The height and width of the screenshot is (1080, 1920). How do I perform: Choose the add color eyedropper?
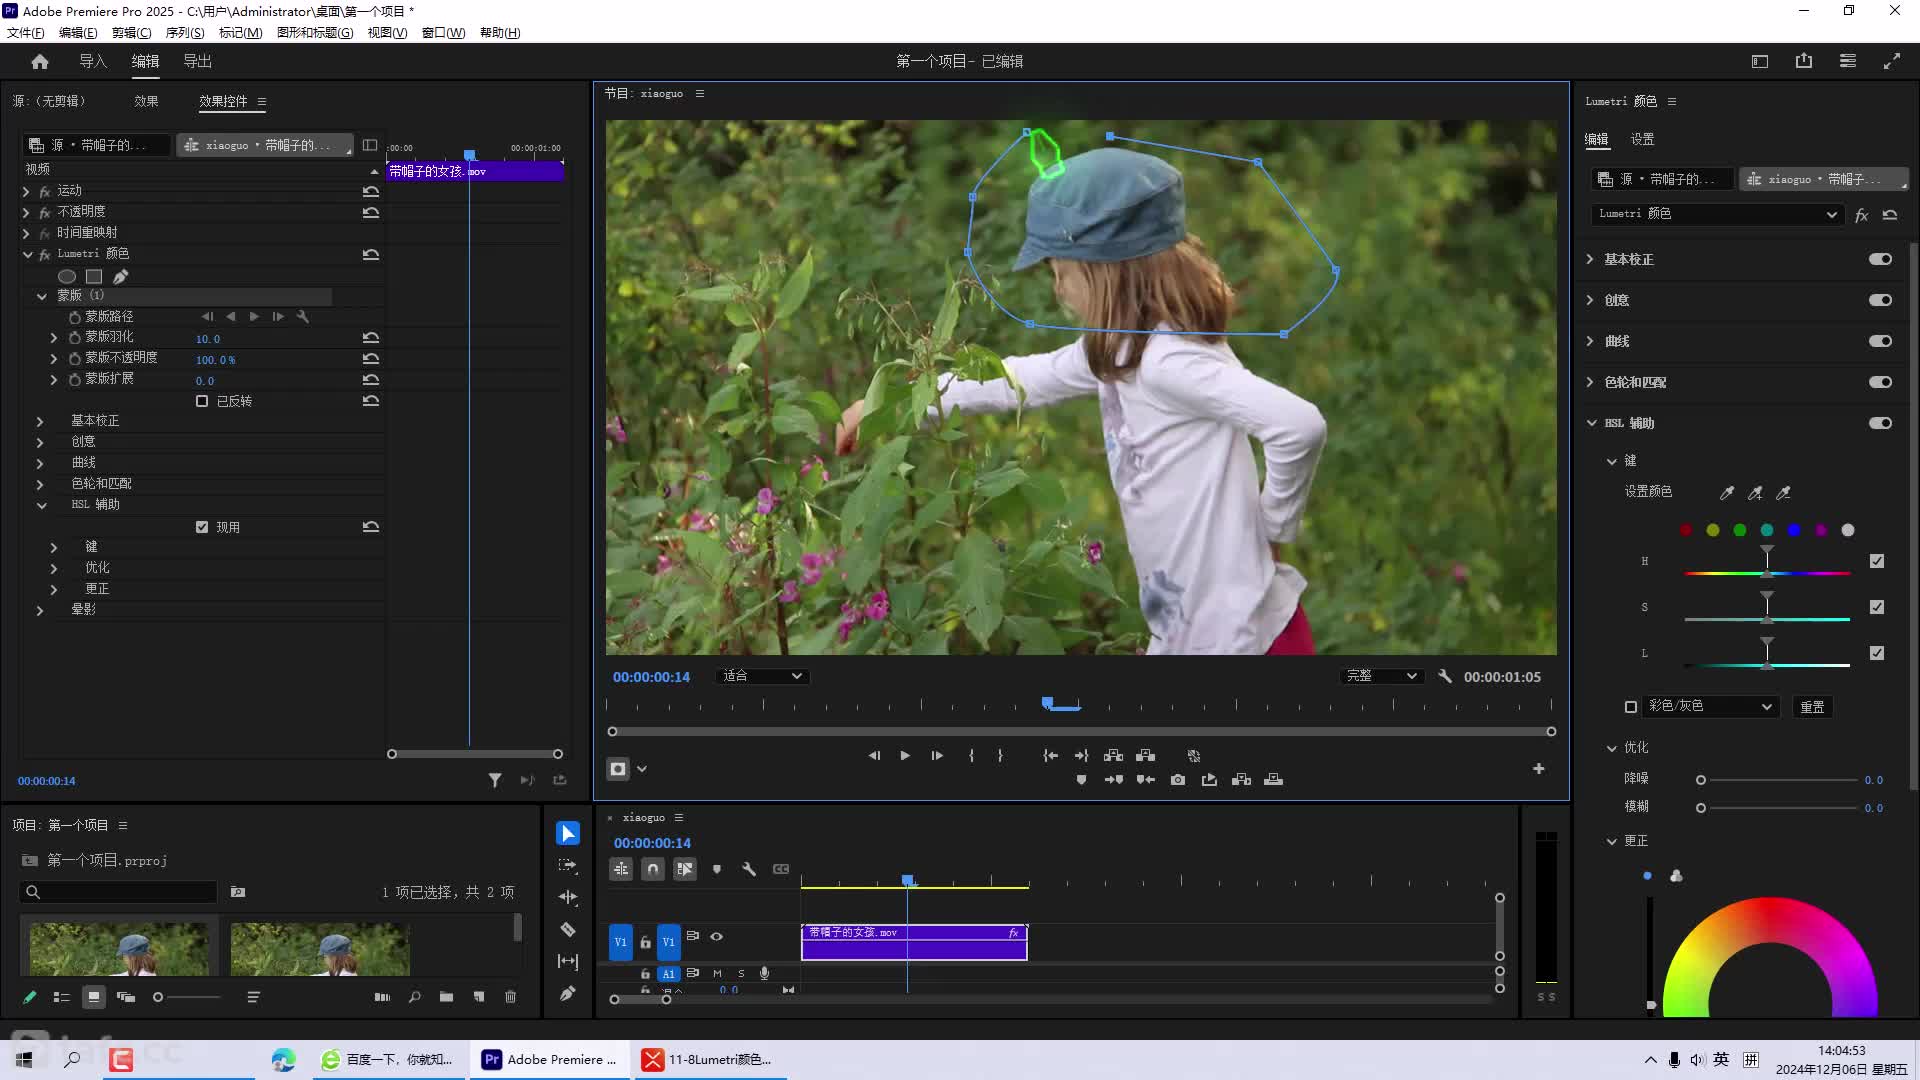coord(1755,492)
